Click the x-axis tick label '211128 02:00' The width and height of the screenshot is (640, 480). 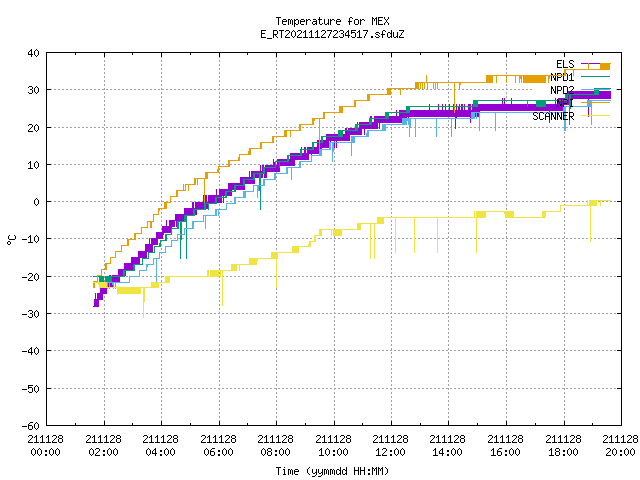(x=104, y=445)
